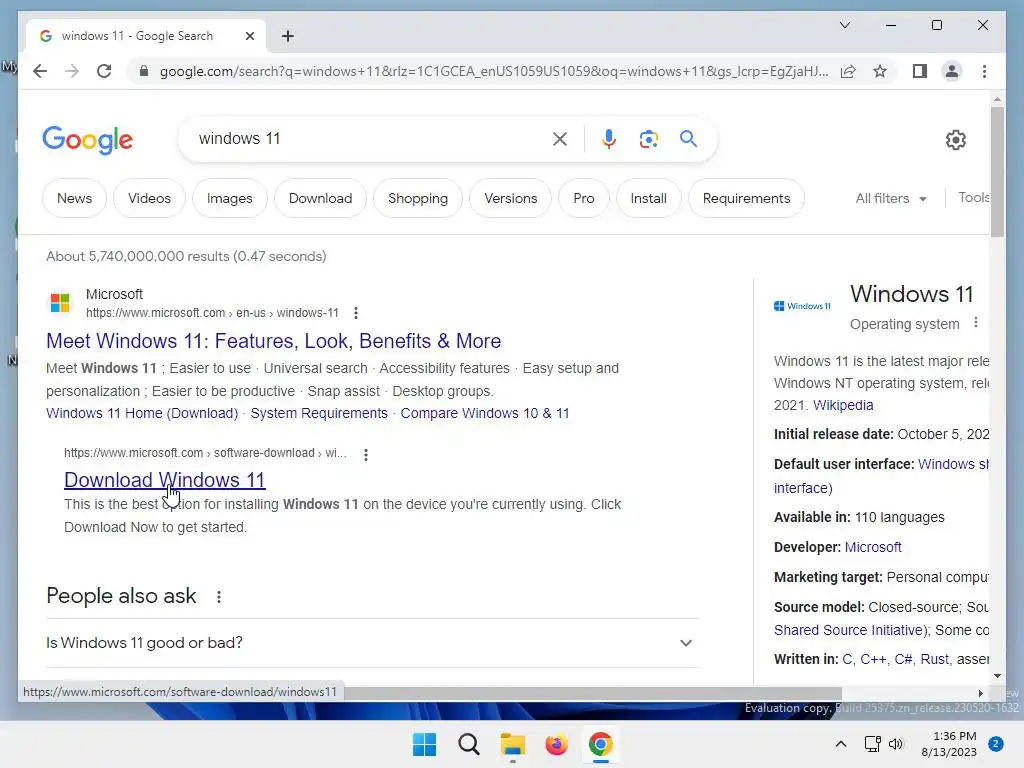Screen dimensions: 1024x768
Task: Select the Download filter chip
Action: pyautogui.click(x=320, y=198)
